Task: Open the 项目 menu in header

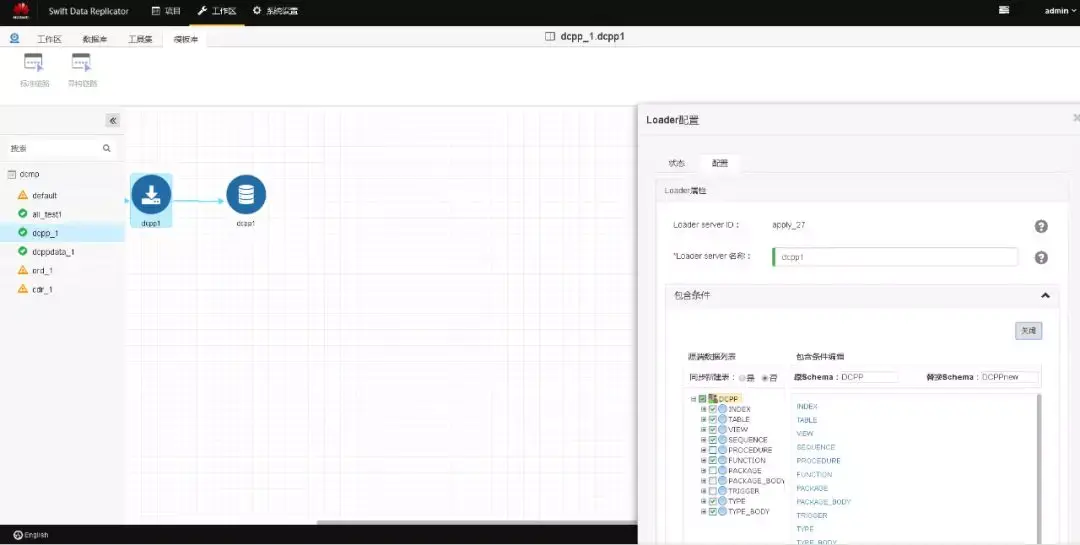Action: pos(166,10)
